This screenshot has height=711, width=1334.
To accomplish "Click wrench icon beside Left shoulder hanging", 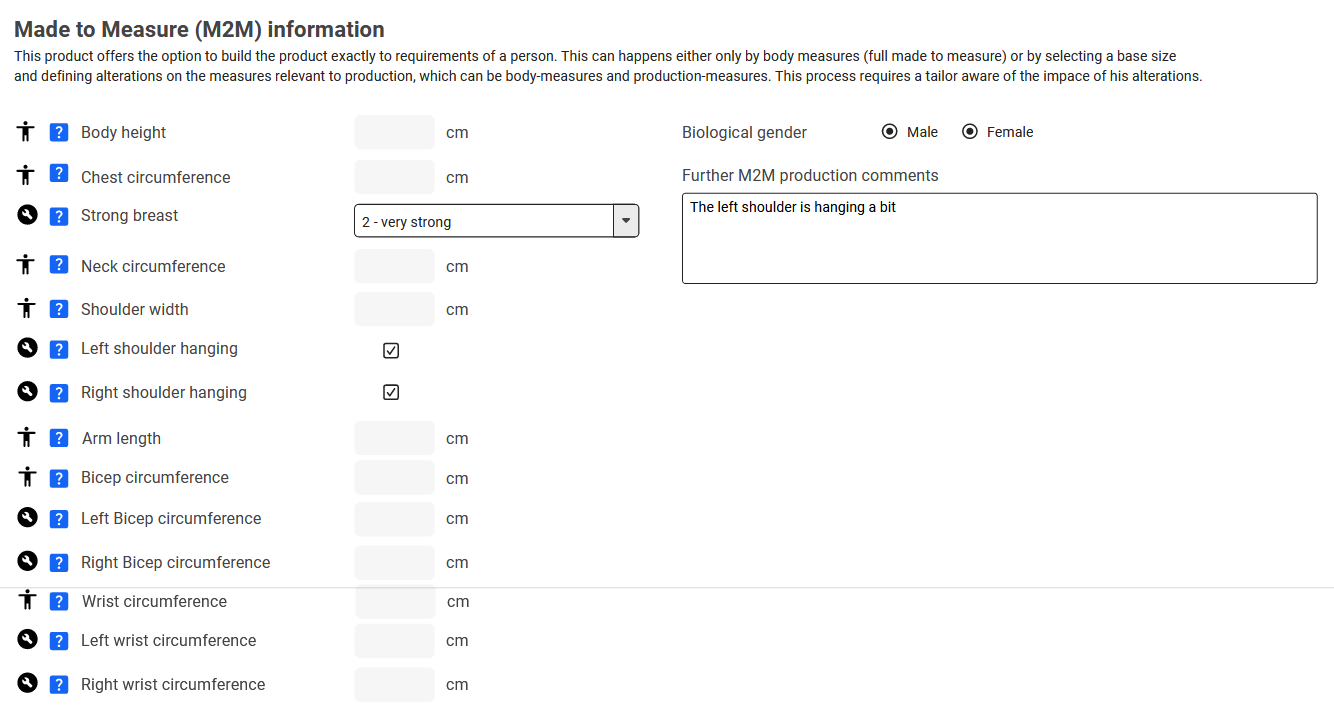I will point(28,348).
